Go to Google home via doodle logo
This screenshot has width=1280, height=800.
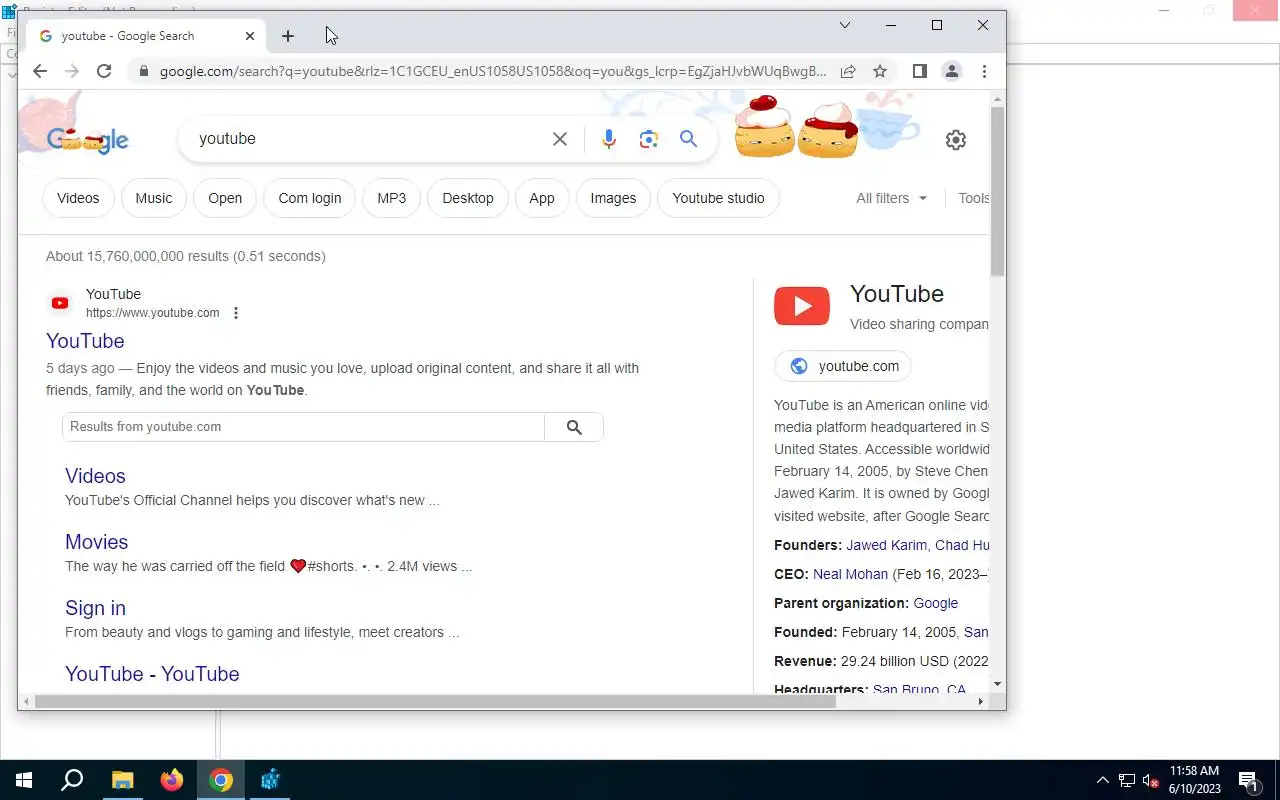[x=88, y=139]
